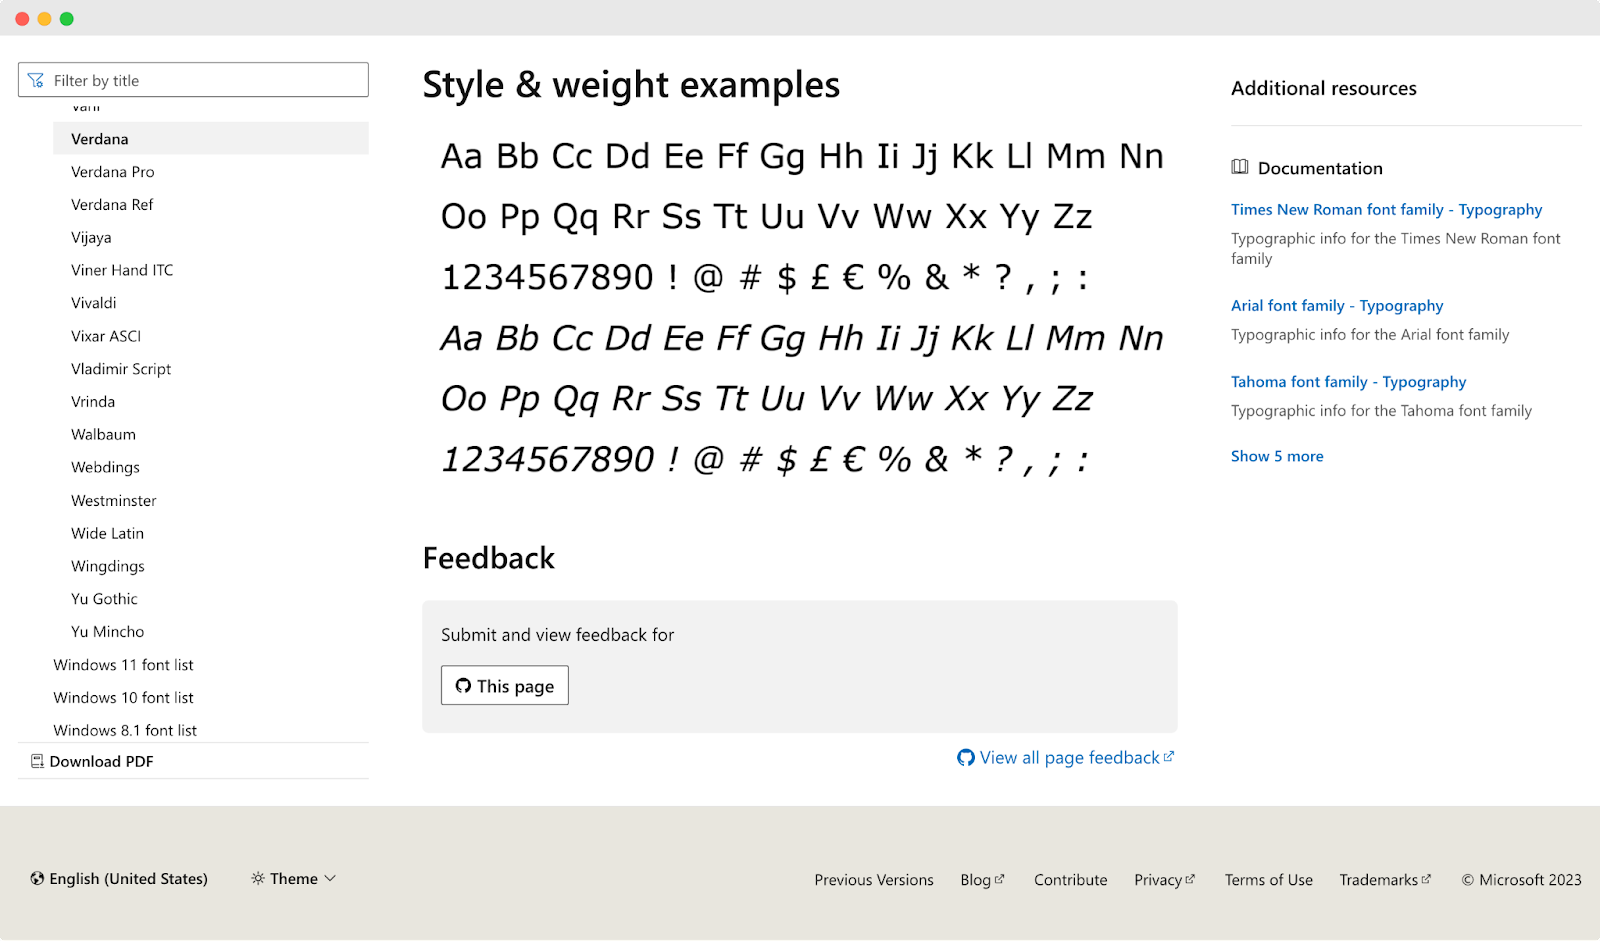
Task: Select Wingdings in the font list
Action: pyautogui.click(x=107, y=565)
